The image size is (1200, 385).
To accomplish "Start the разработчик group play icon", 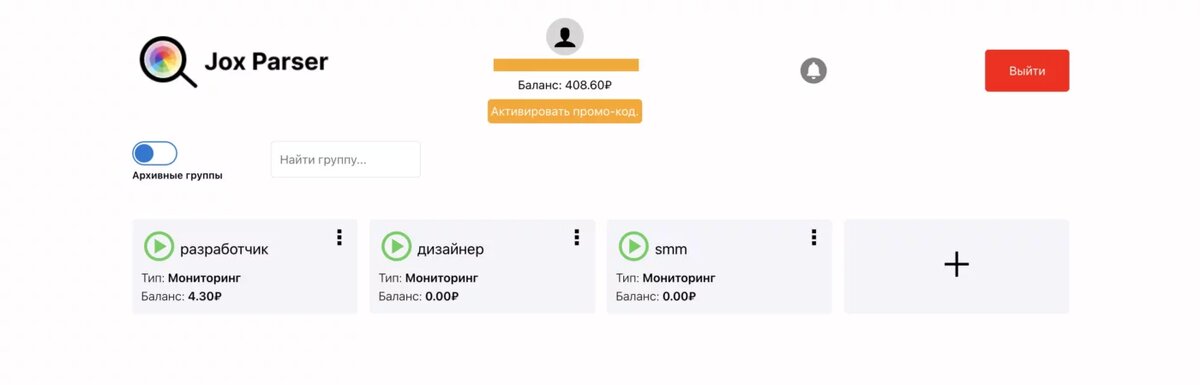I will [x=159, y=246].
